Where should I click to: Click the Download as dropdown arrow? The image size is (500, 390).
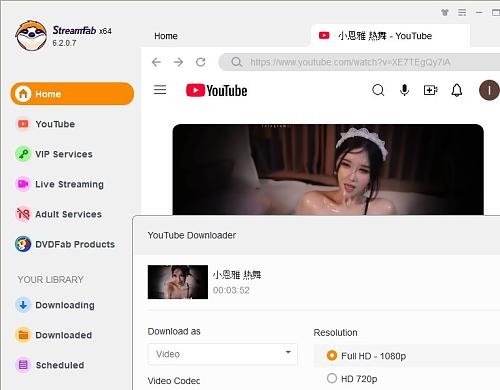point(288,352)
